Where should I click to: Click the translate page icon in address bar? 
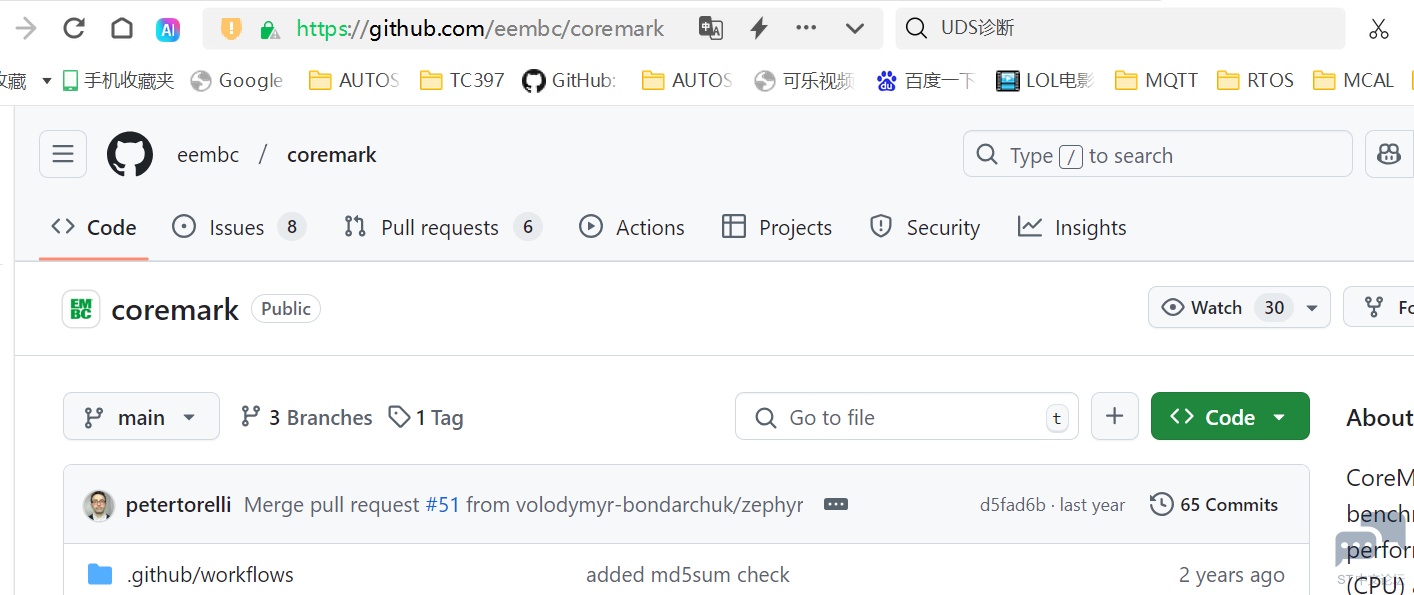click(x=711, y=28)
